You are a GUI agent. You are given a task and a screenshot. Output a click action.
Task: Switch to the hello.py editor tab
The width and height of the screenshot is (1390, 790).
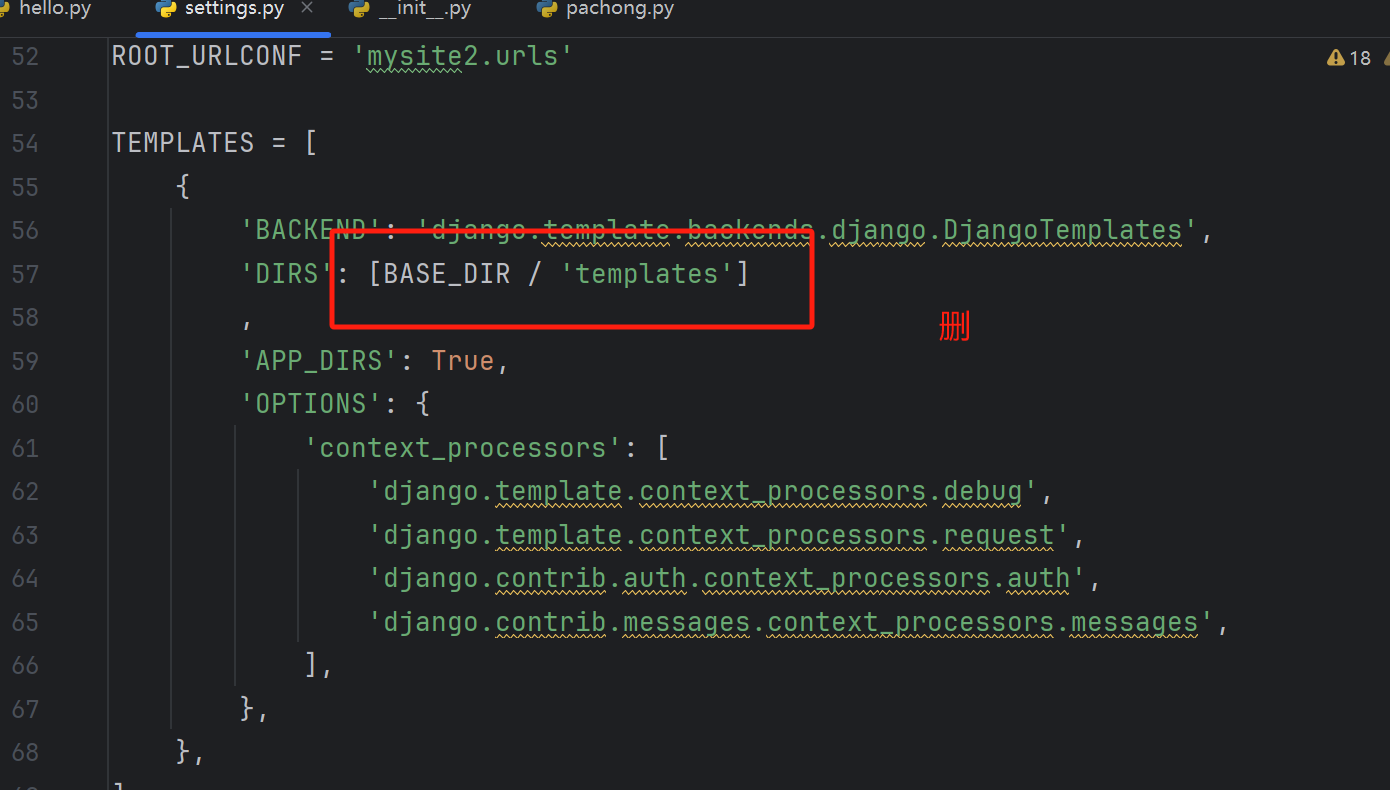tap(45, 9)
